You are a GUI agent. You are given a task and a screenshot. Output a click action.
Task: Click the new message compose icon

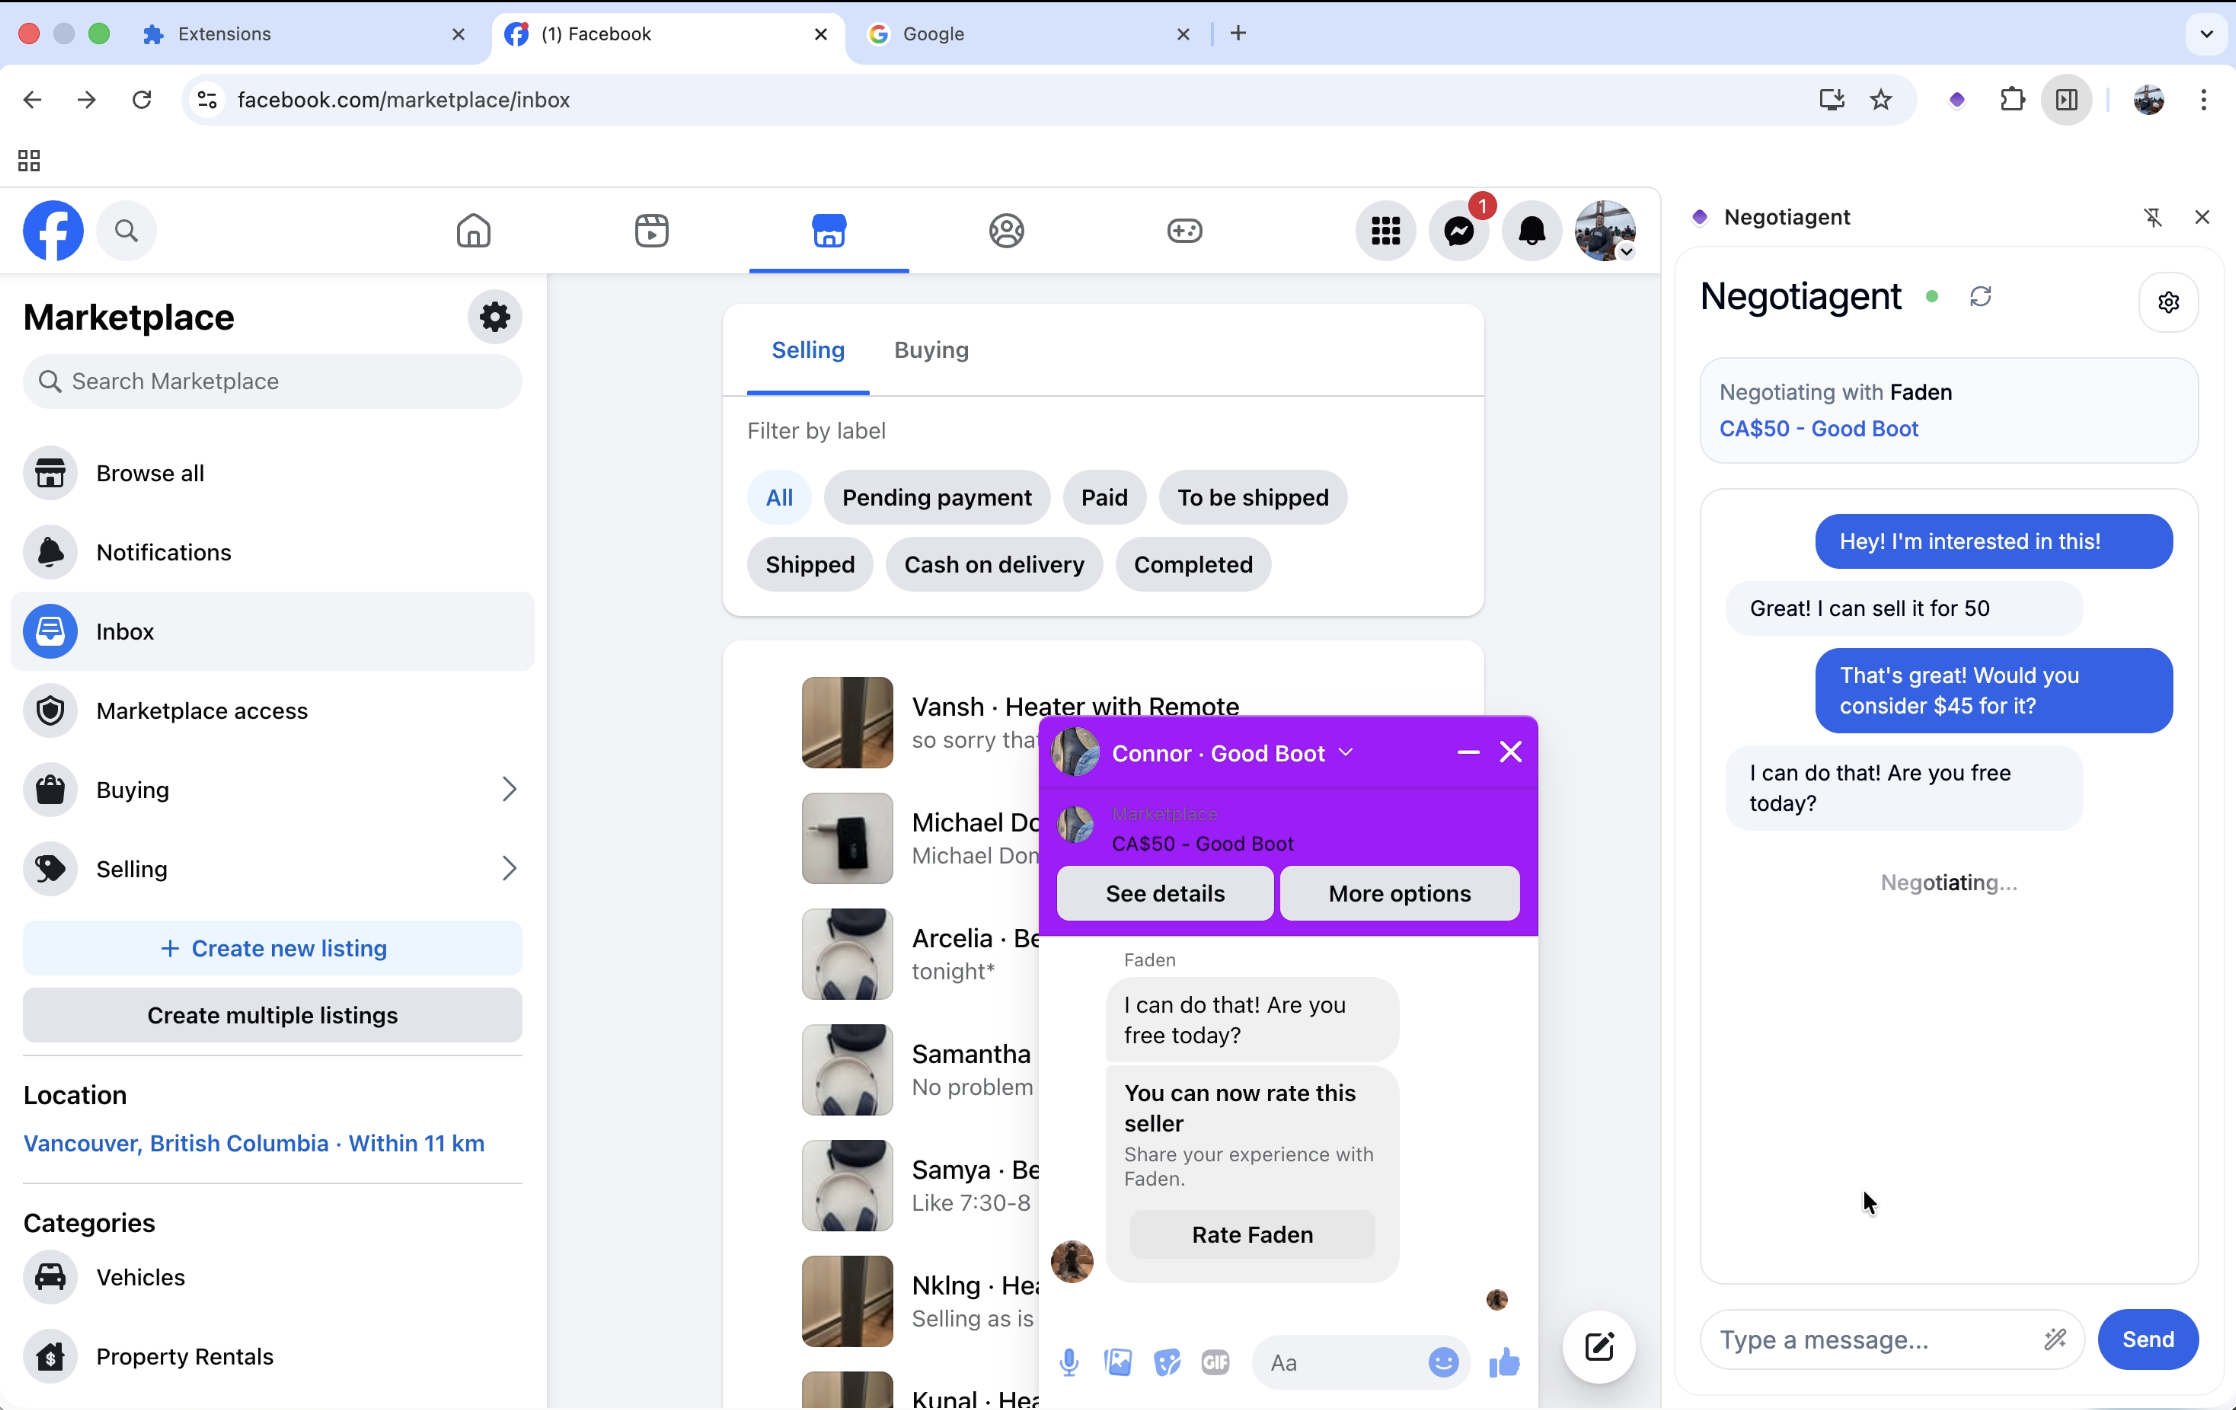coord(1599,1347)
